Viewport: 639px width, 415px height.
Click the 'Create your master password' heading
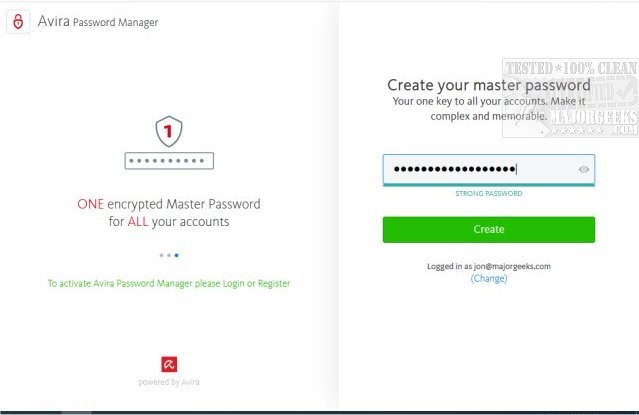(488, 85)
